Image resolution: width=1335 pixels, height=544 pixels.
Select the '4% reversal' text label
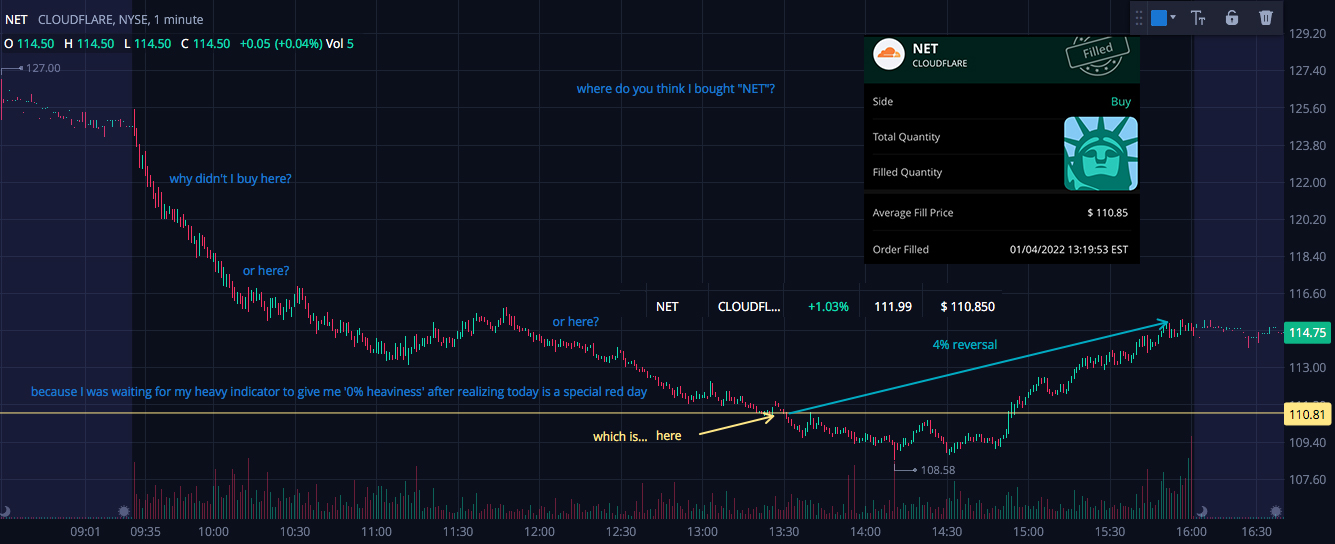964,344
